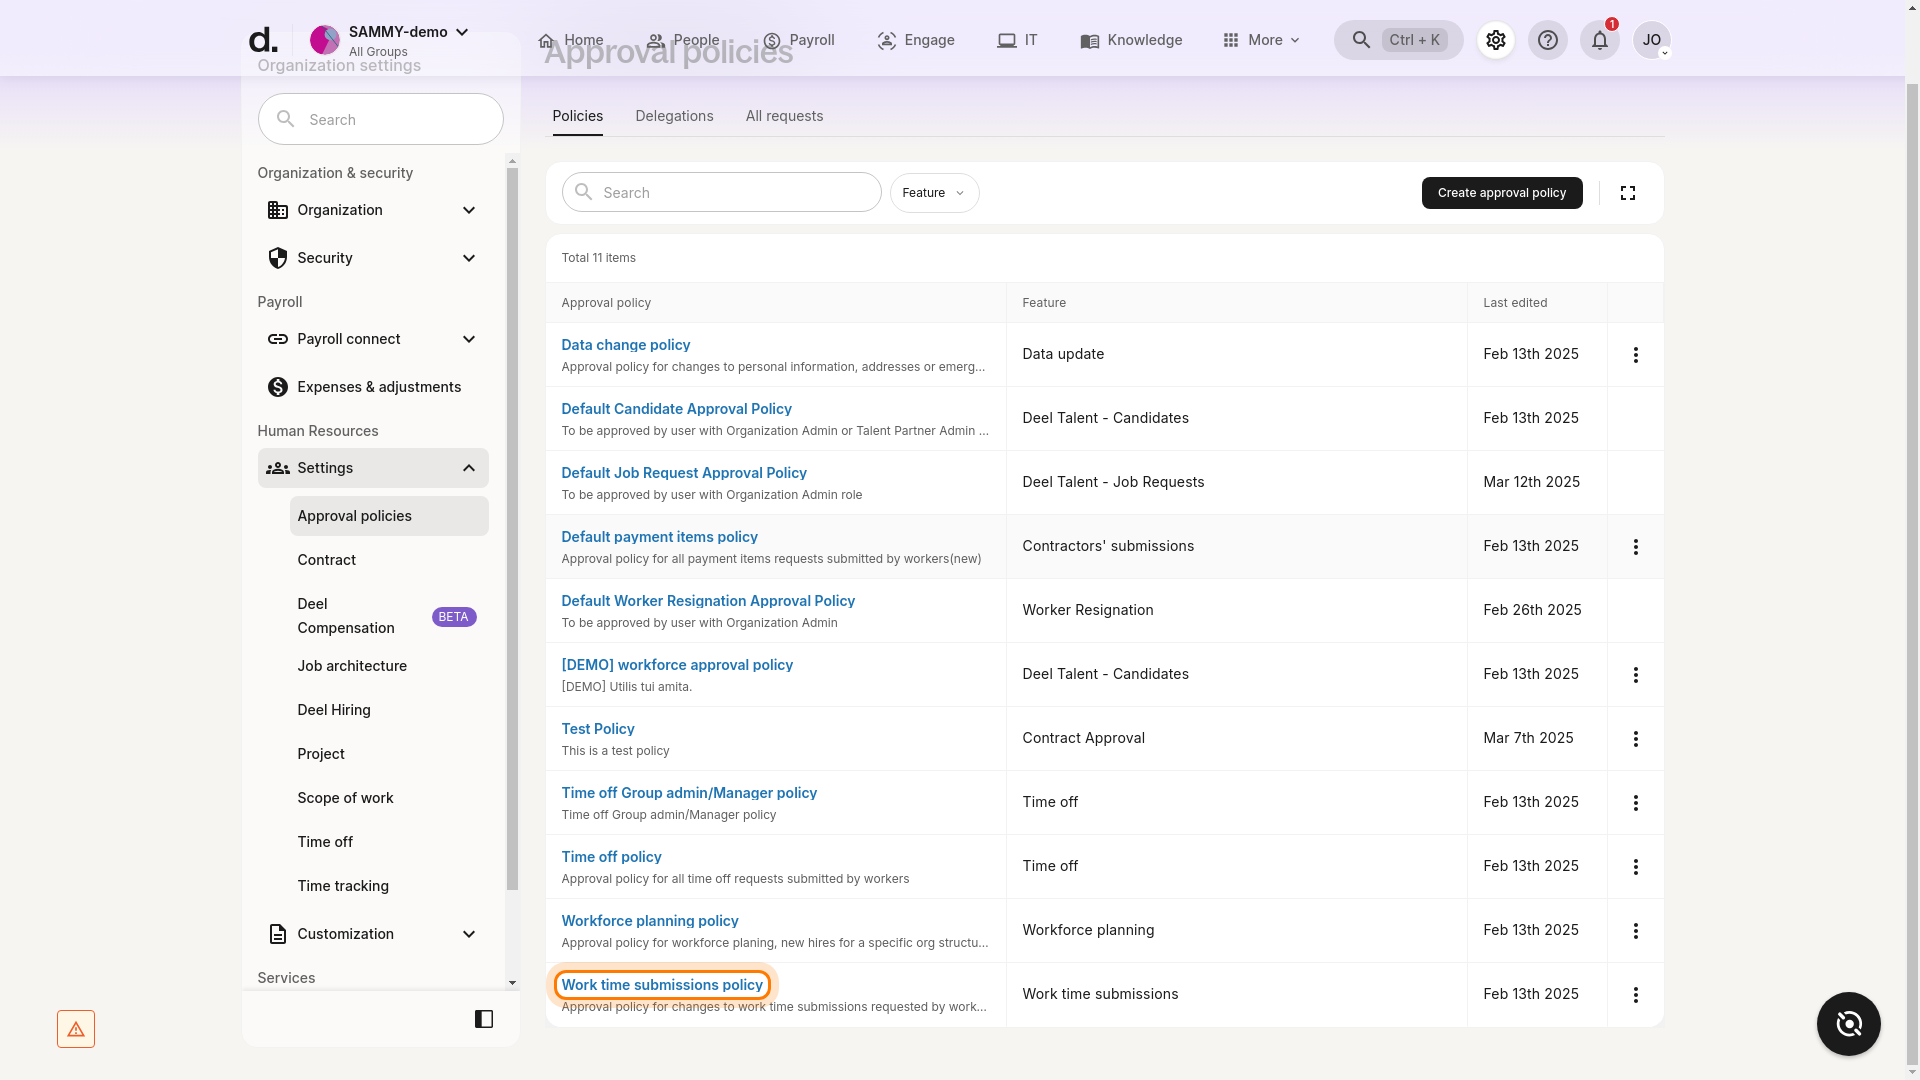This screenshot has height=1080, width=1920.
Task: Select Deel Hiring sidebar item
Action: 389,710
